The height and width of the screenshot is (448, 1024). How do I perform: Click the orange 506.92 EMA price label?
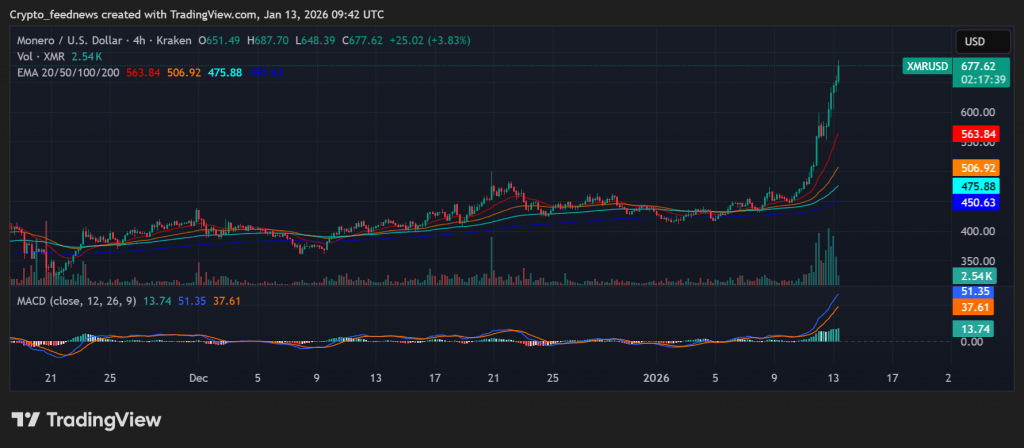pyautogui.click(x=976, y=168)
